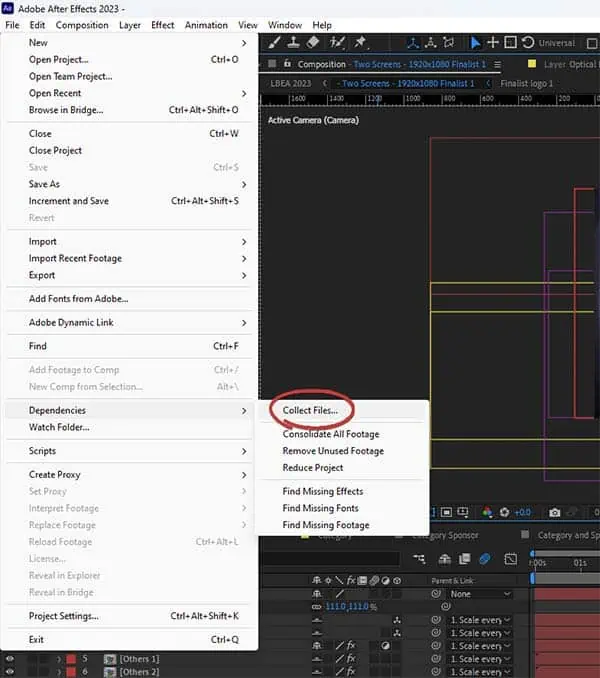600x678 pixels.
Task: Expand the Others 2 layer twirl arrow
Action: [59, 672]
